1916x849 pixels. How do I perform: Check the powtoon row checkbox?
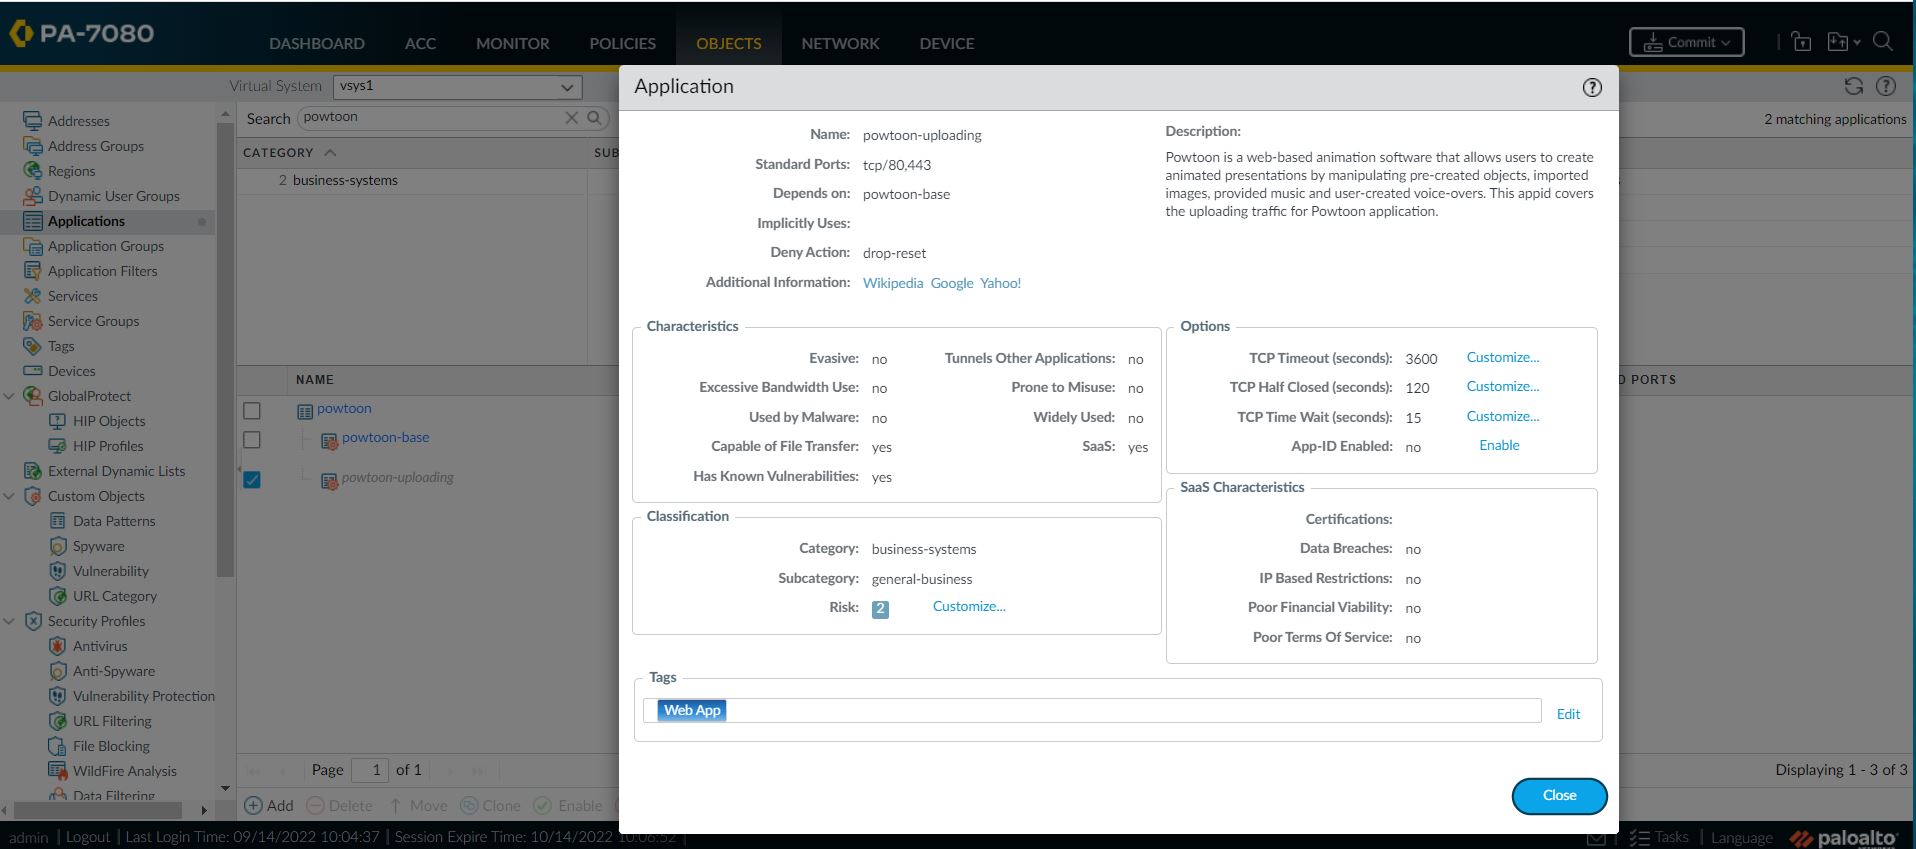[252, 411]
